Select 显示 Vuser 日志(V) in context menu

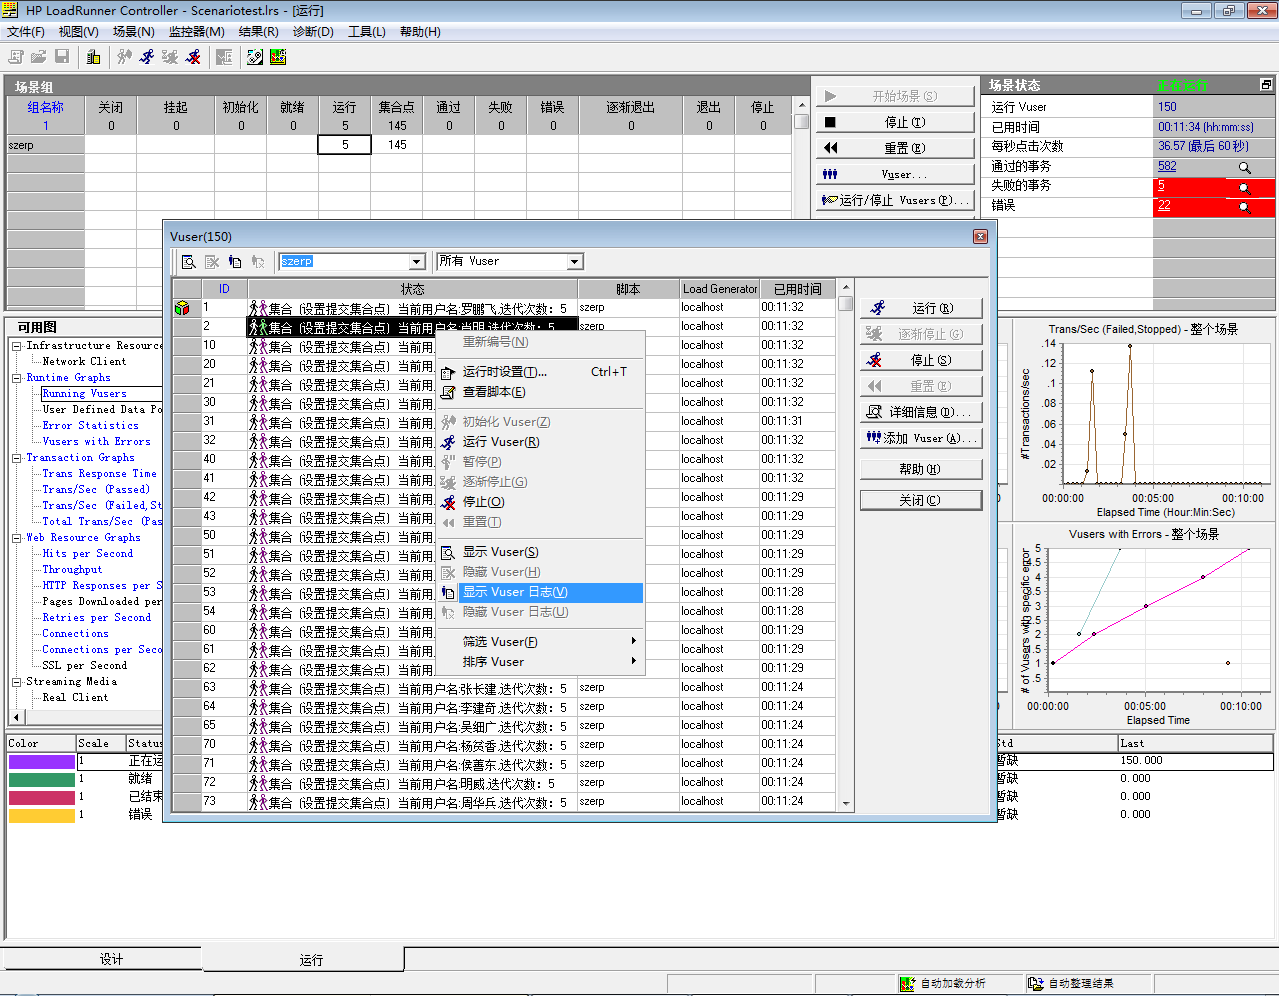pyautogui.click(x=540, y=592)
